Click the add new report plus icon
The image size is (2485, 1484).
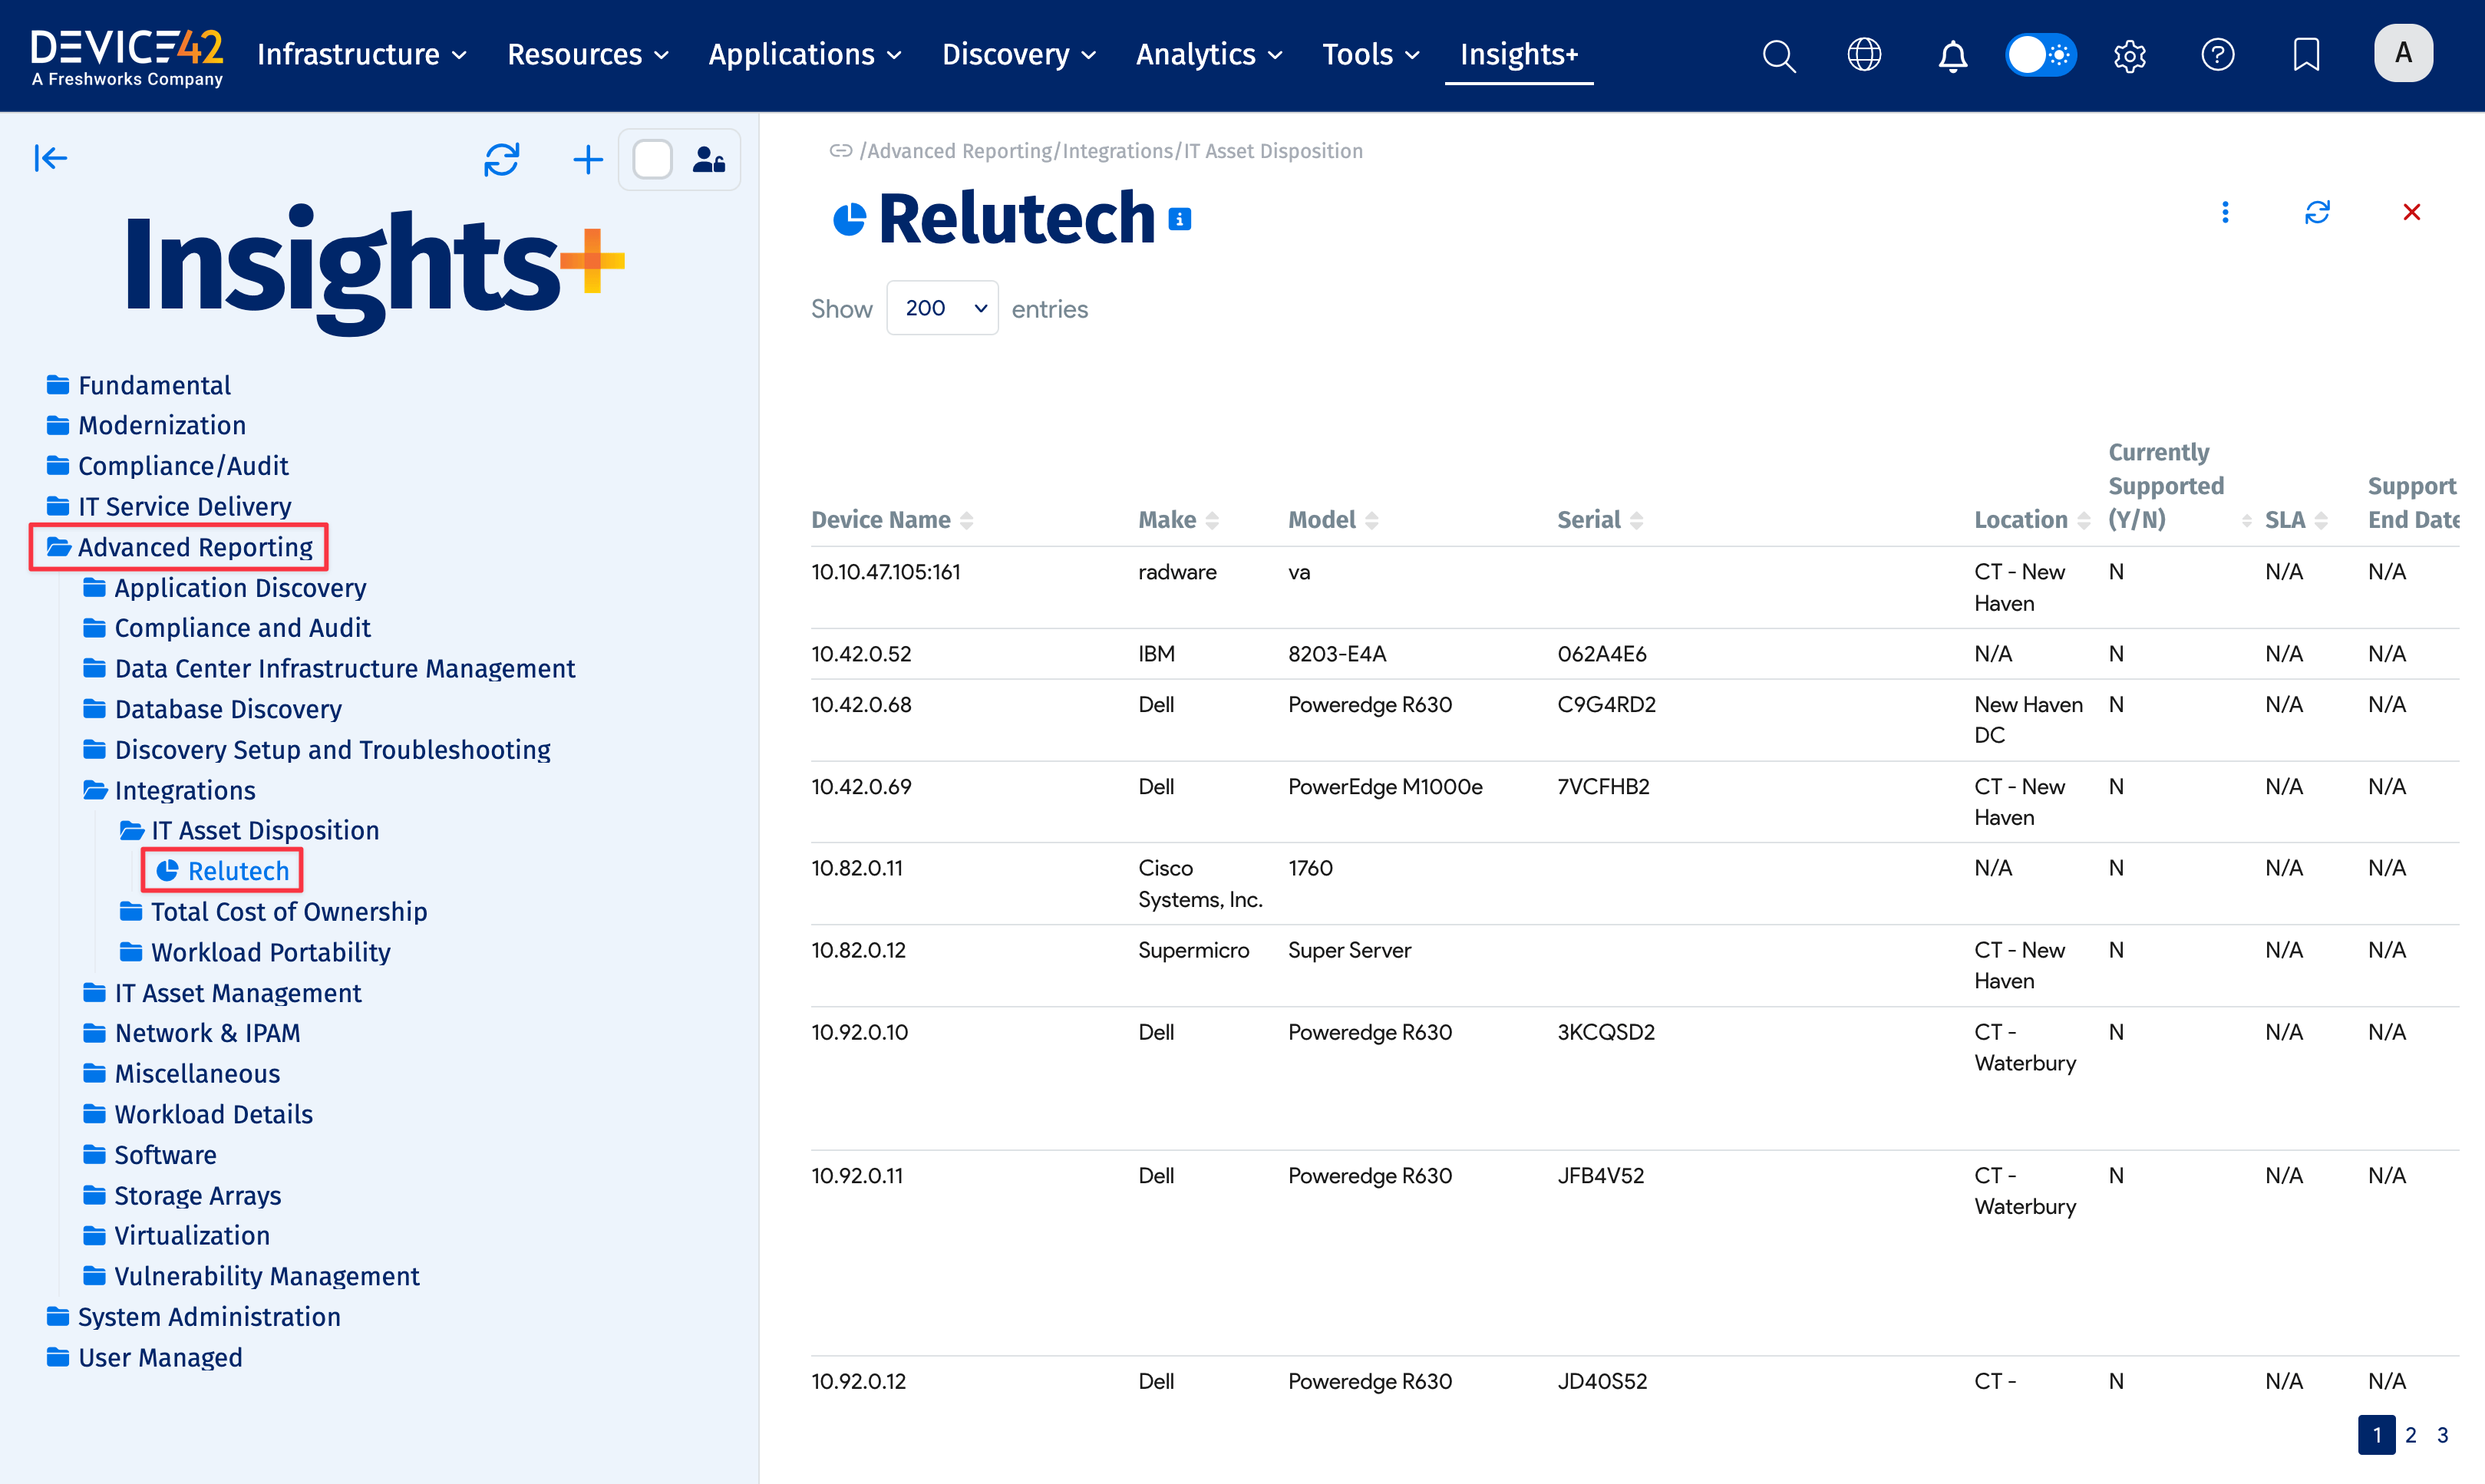[588, 159]
